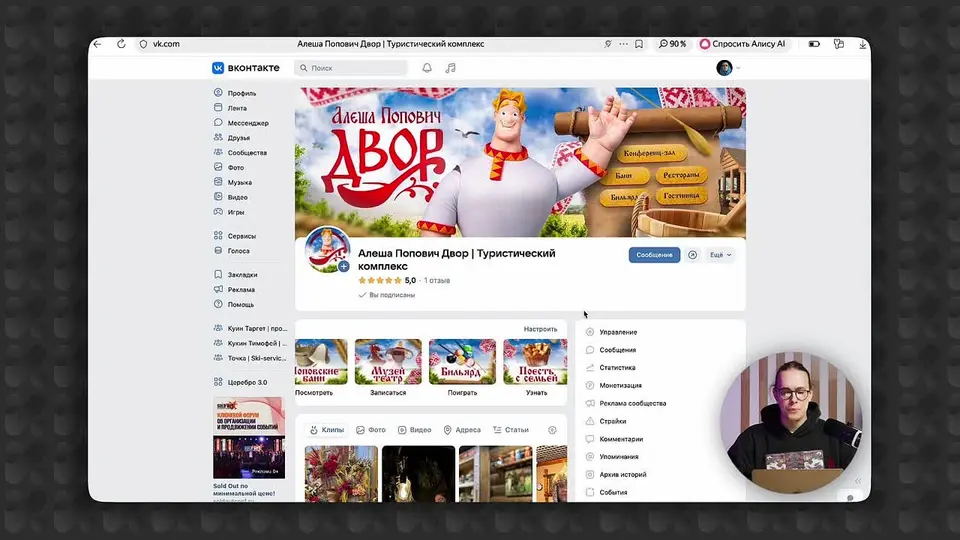Click the 90% zoom level indicator
The width and height of the screenshot is (960, 540).
tap(672, 44)
